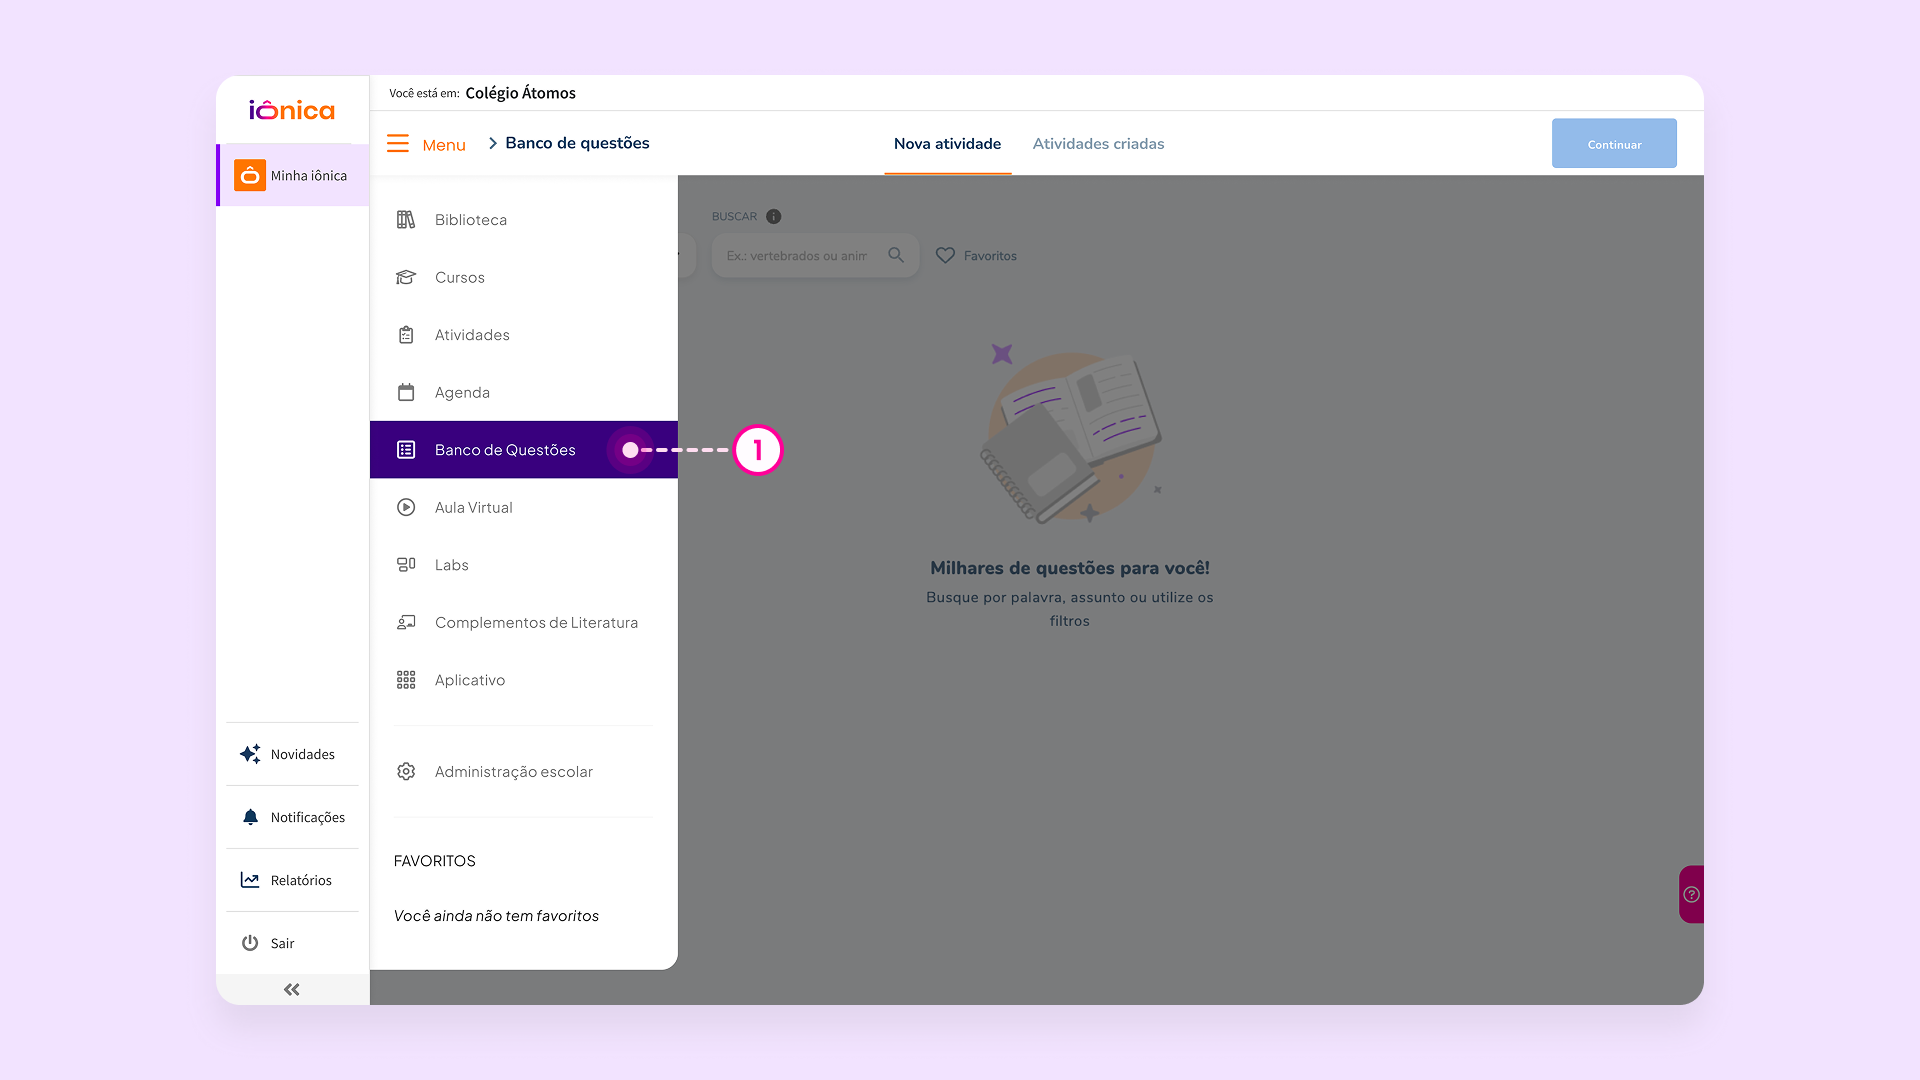This screenshot has height=1080, width=1920.
Task: Open Administração escolar menu item
Action: tap(524, 772)
